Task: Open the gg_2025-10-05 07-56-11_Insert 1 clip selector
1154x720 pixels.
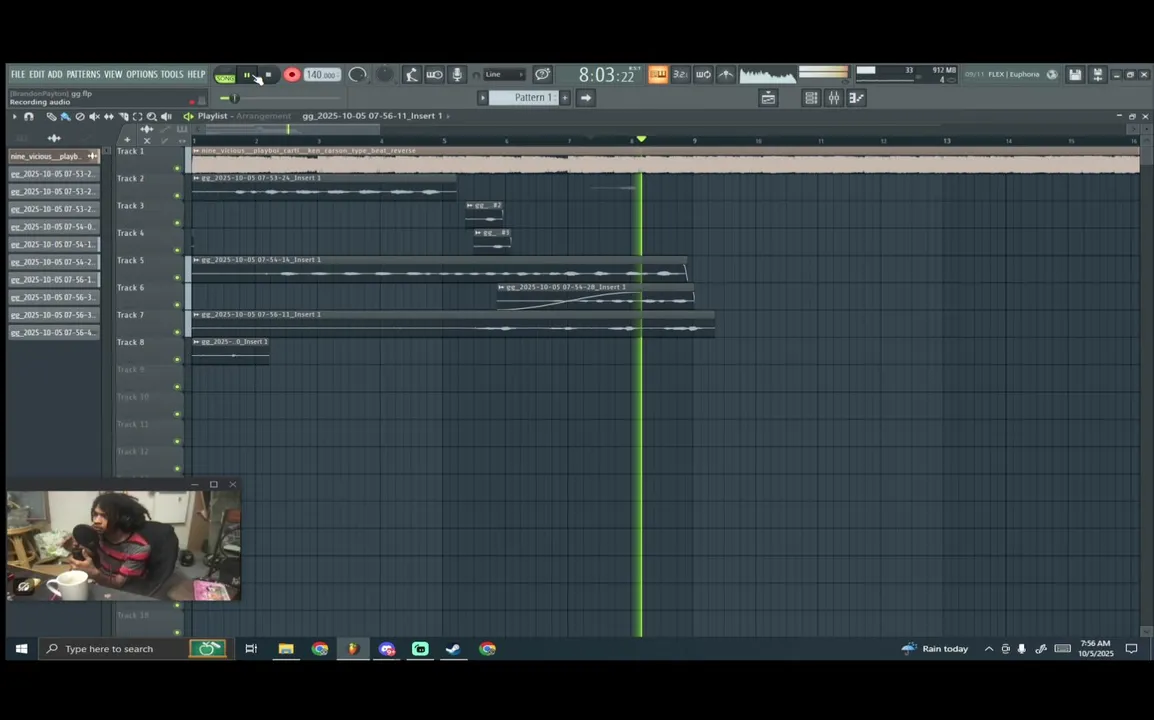Action: (375, 116)
